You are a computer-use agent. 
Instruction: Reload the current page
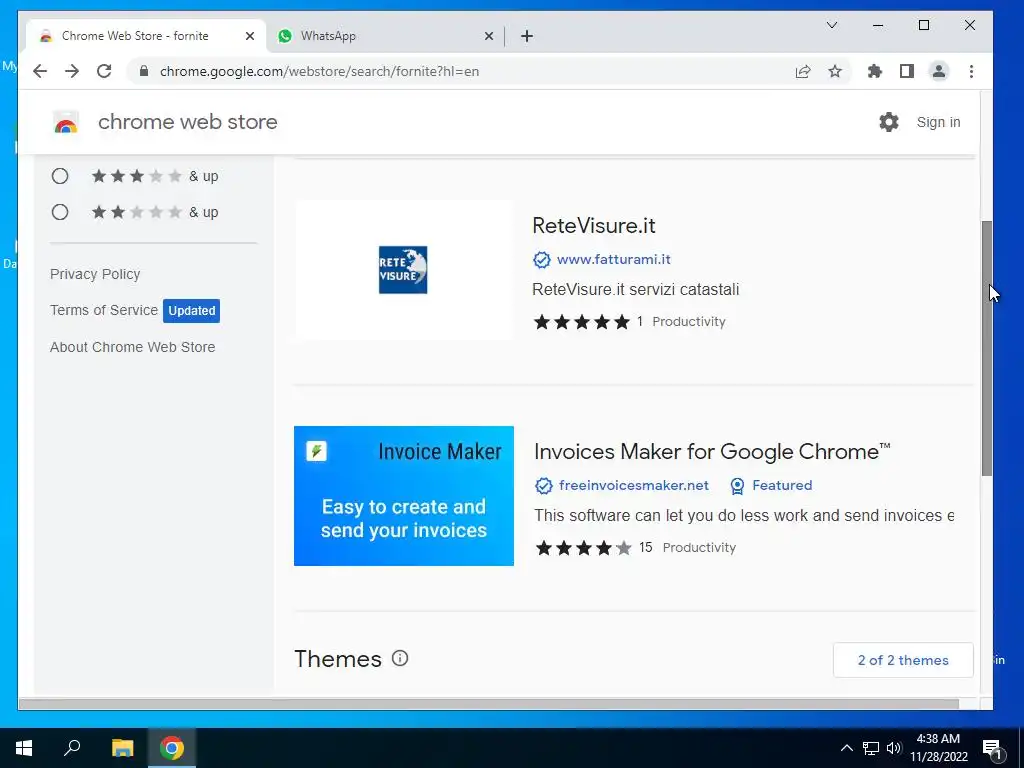(104, 71)
